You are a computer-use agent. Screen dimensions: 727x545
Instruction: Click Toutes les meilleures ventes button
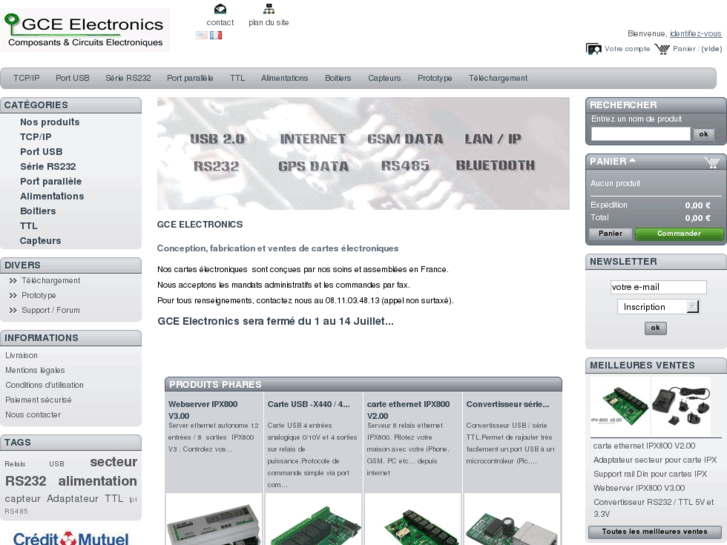coord(654,532)
